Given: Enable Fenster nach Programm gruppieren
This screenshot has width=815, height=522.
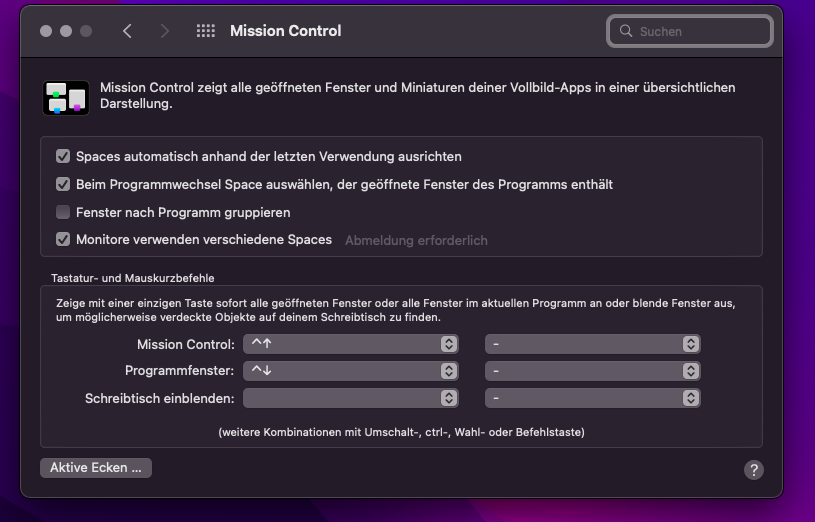Looking at the screenshot, I should click(x=63, y=212).
